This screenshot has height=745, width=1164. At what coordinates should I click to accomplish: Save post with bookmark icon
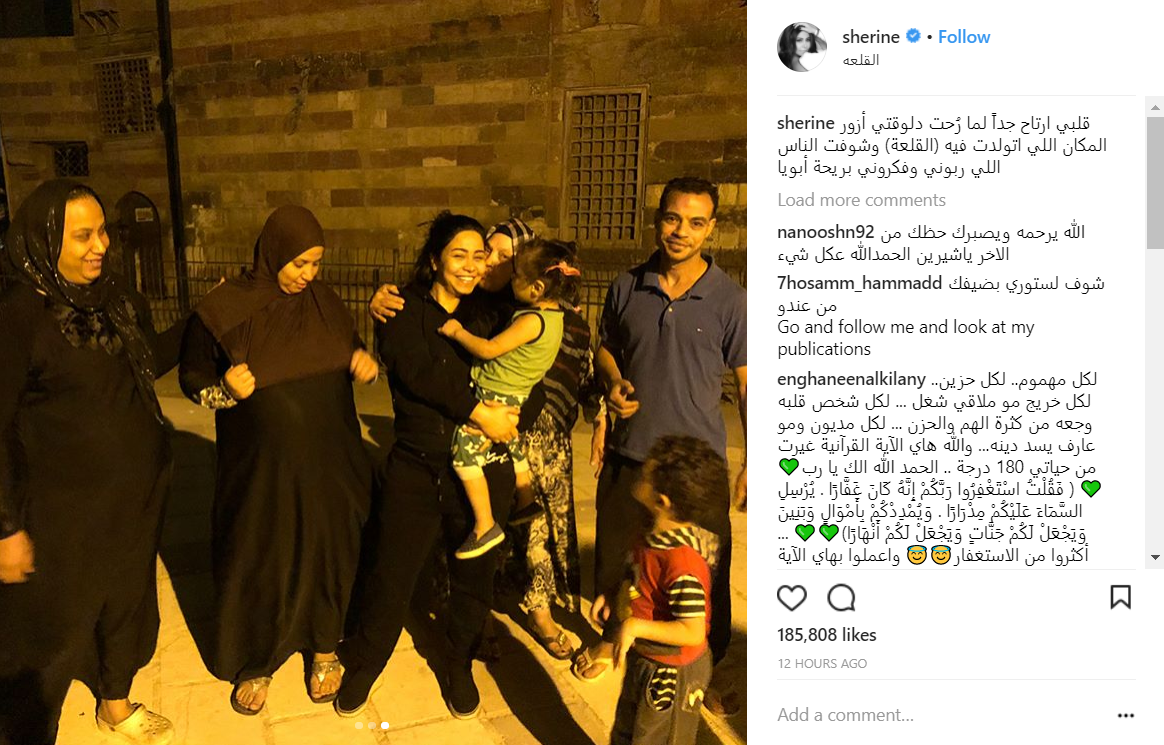[1120, 597]
